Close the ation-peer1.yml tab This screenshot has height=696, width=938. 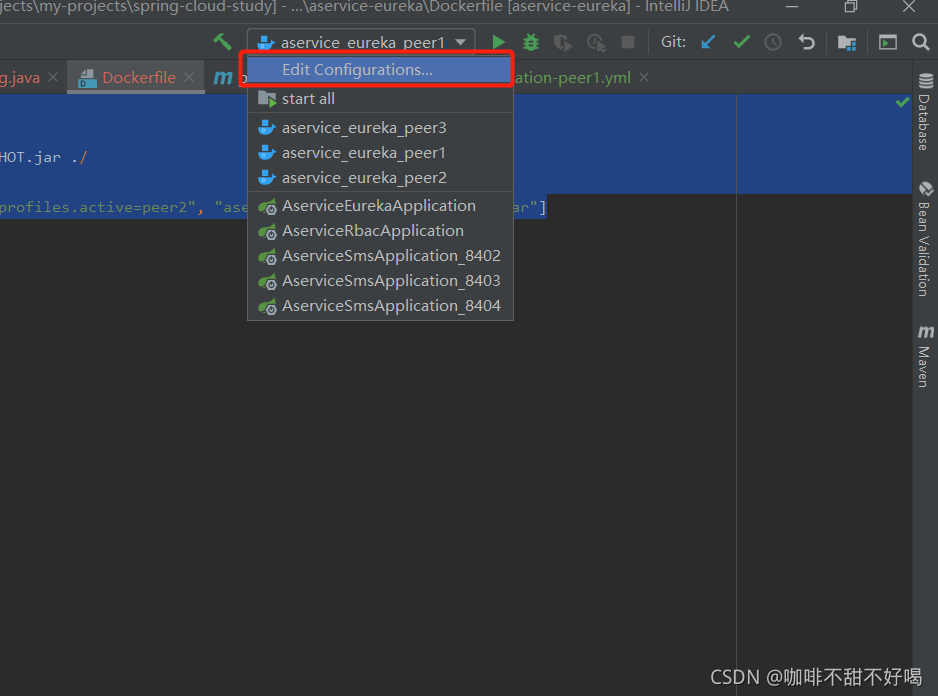pos(644,77)
